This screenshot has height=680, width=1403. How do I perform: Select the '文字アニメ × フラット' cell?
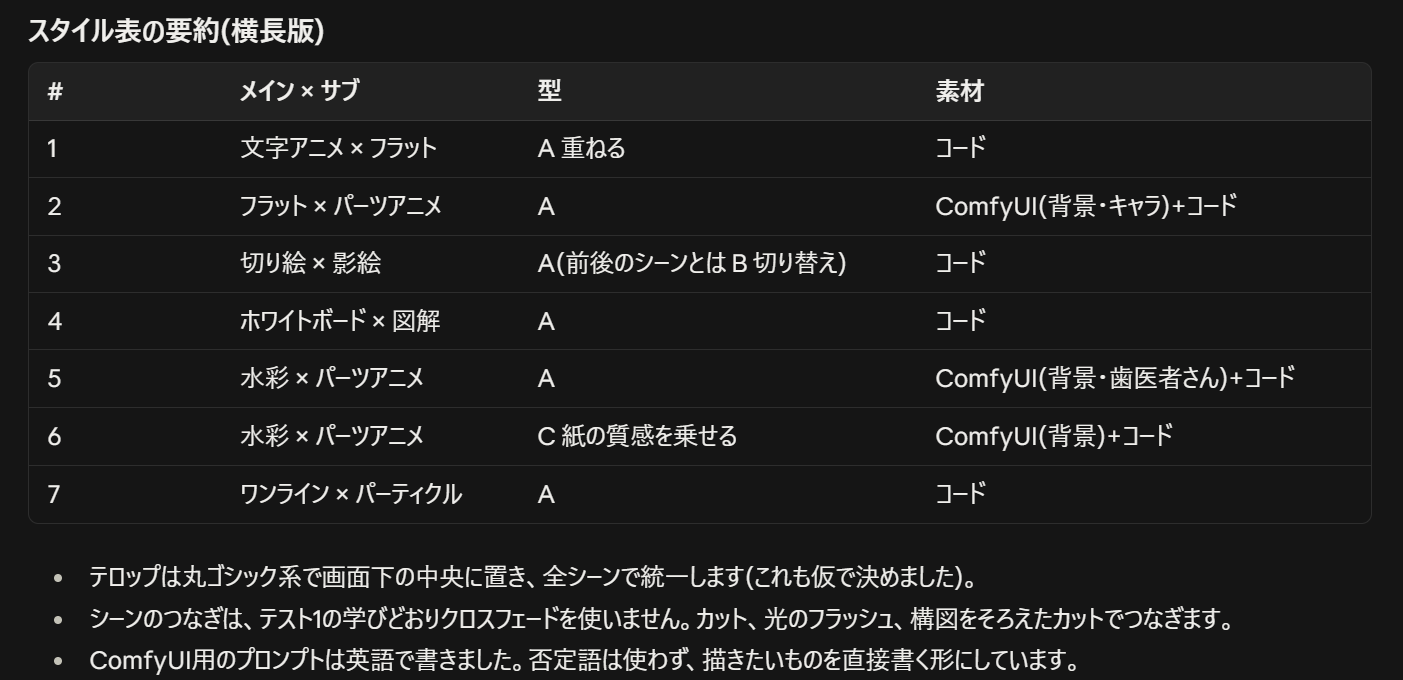pos(338,149)
